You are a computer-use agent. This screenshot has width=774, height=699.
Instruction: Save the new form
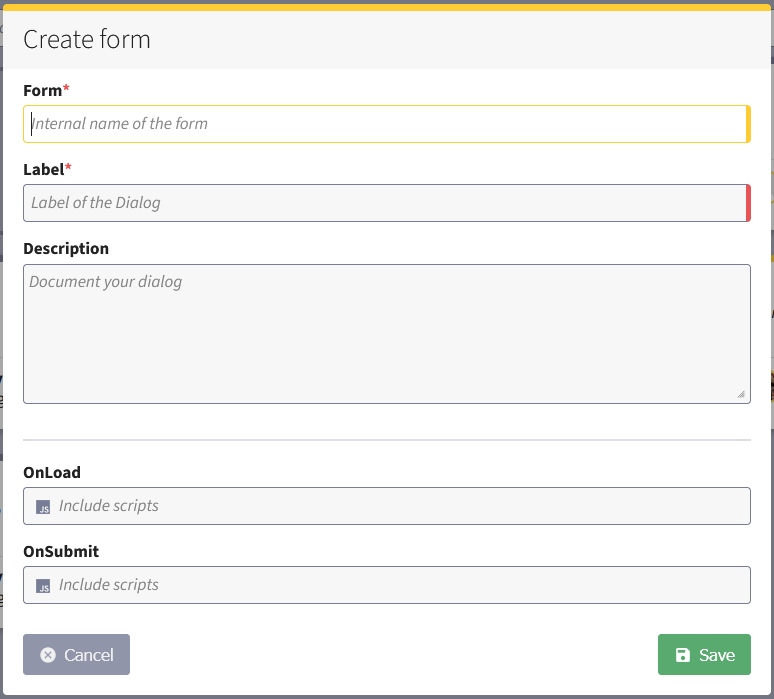[x=704, y=655]
